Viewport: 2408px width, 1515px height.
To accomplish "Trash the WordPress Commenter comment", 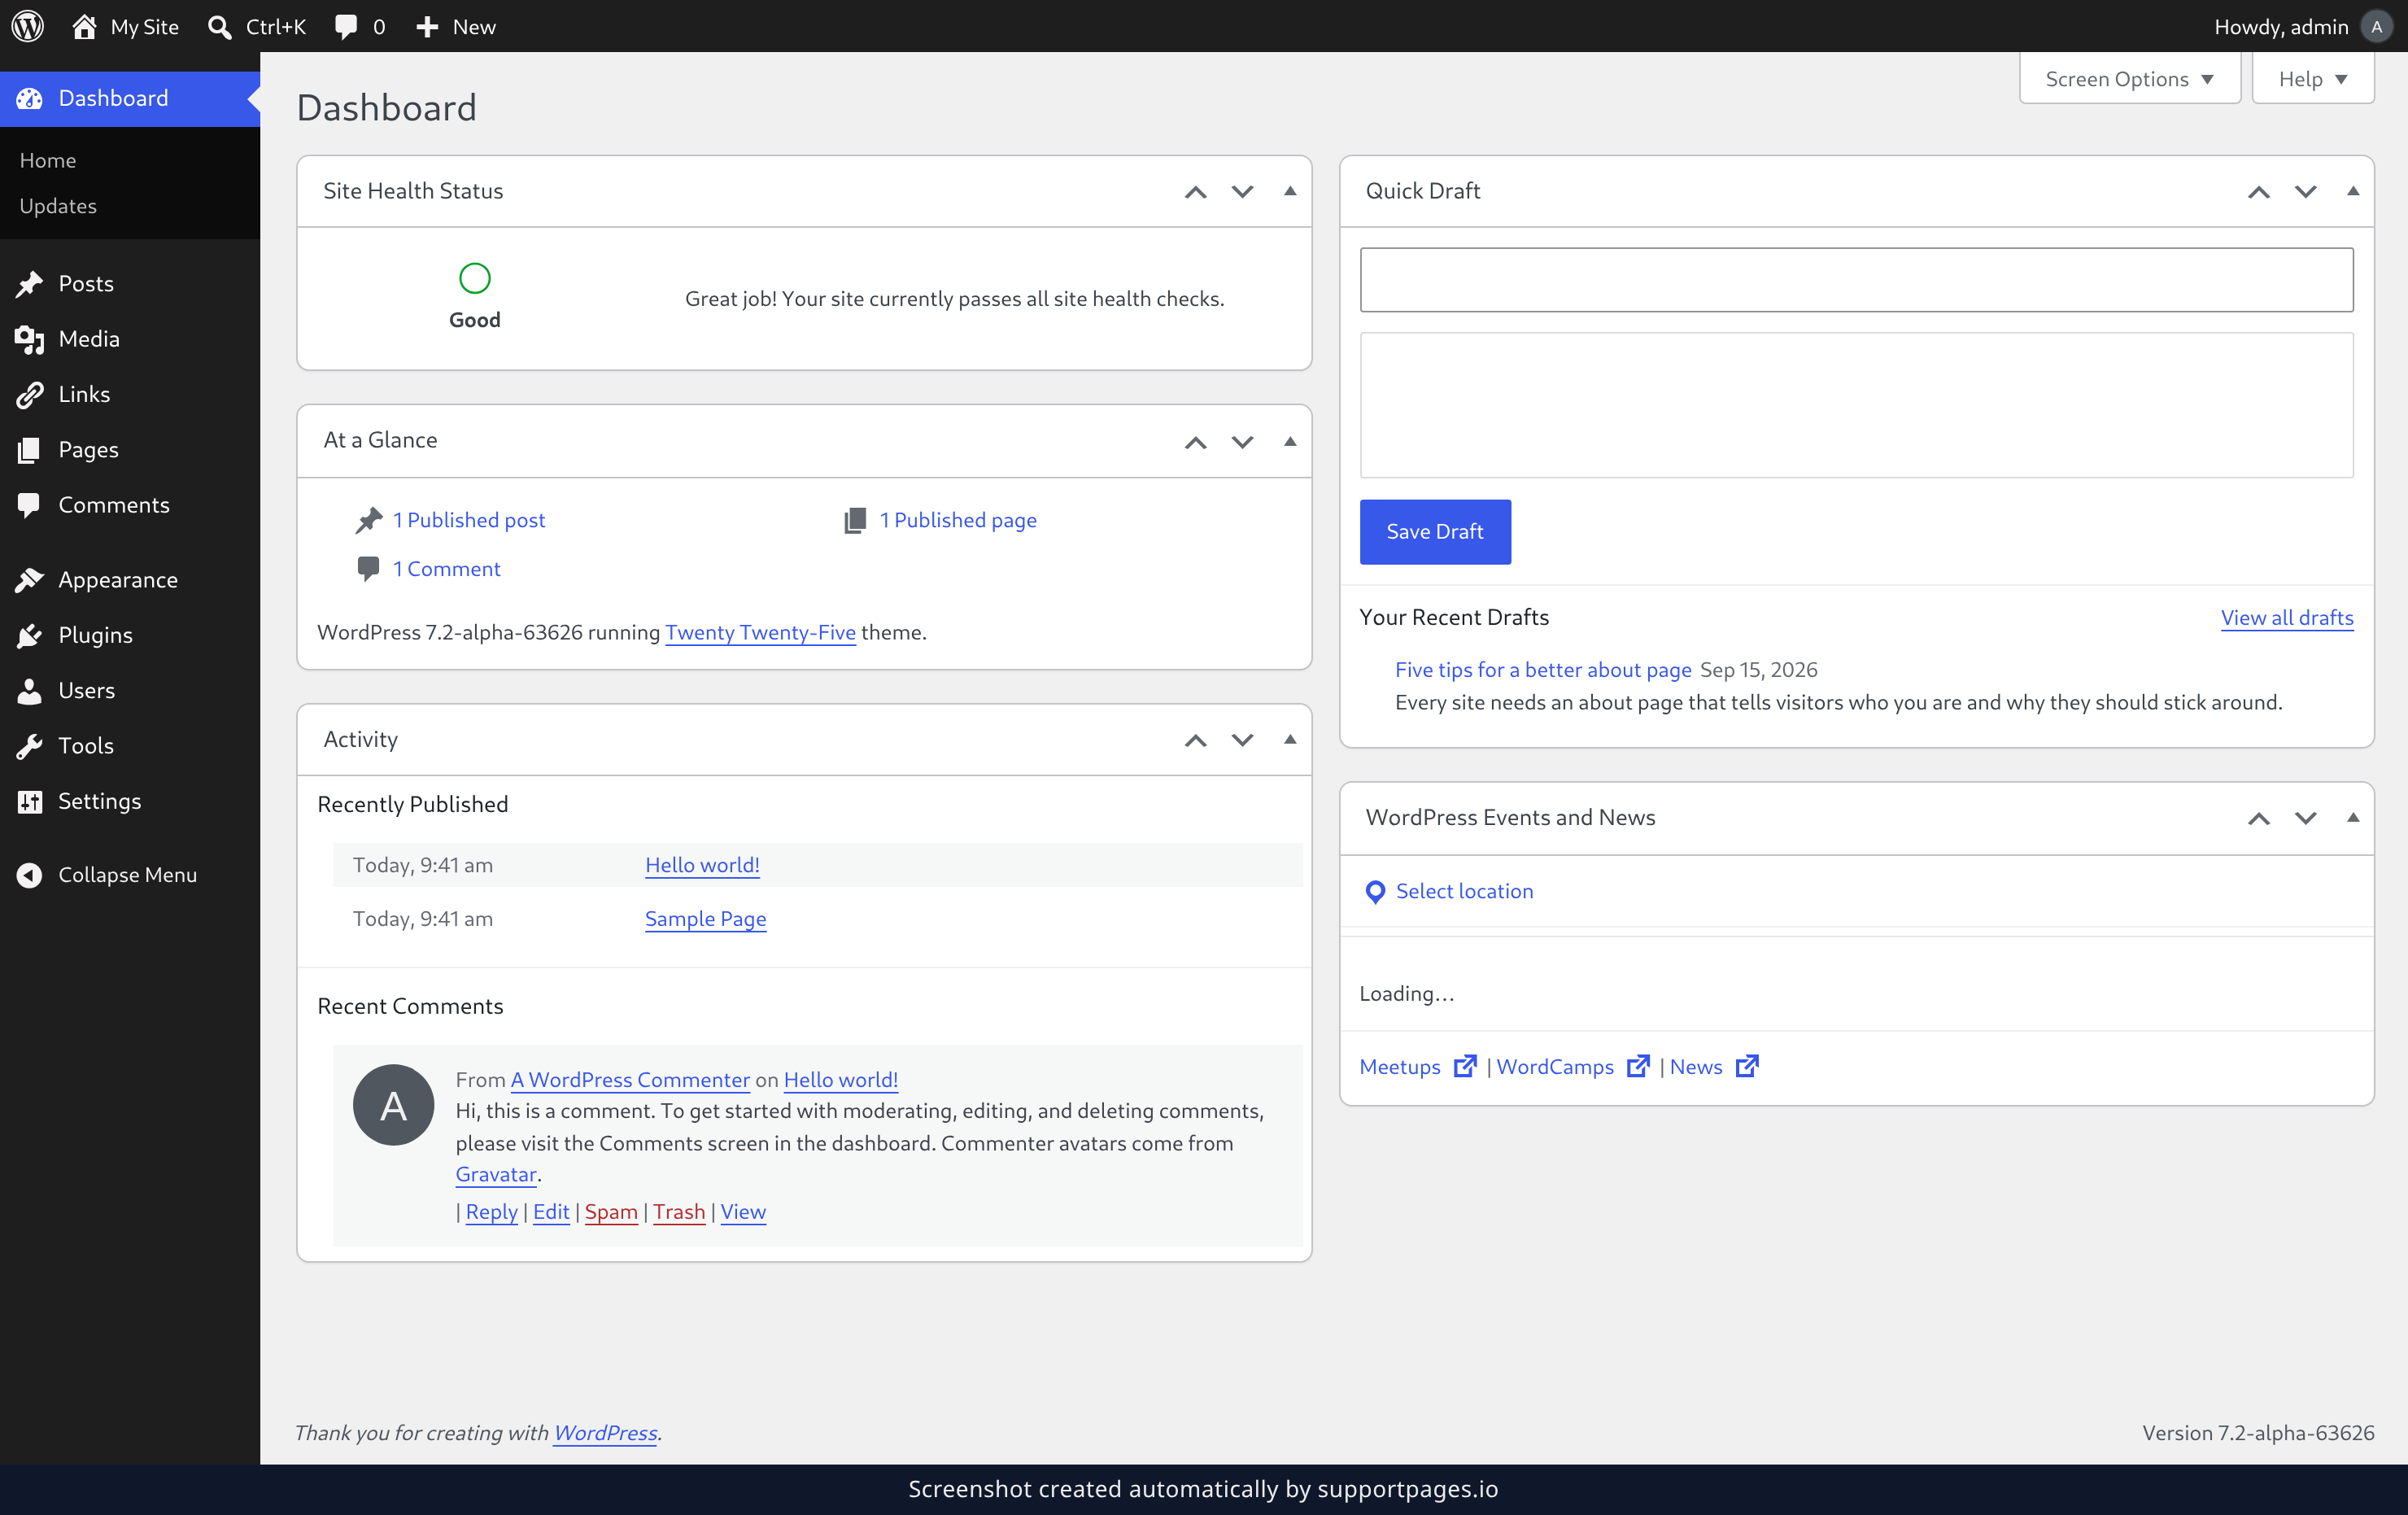I will point(679,1212).
